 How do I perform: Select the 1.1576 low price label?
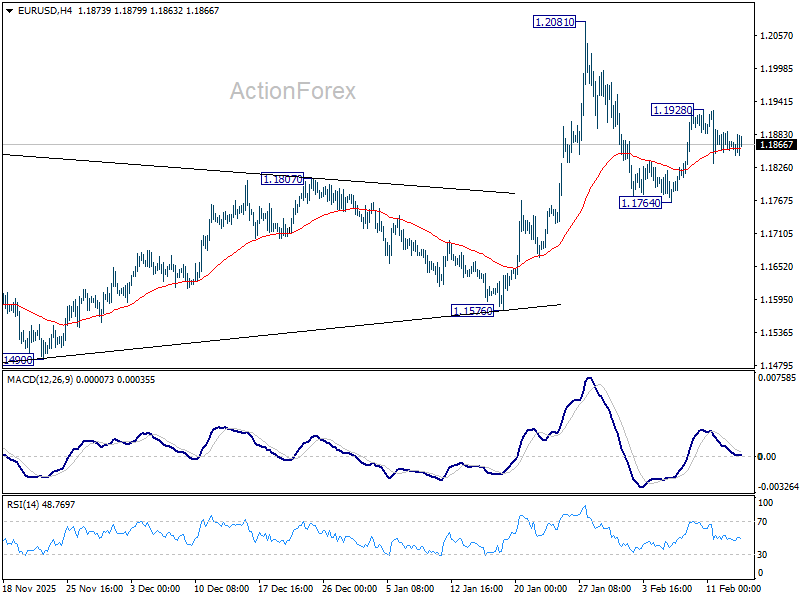[471, 312]
